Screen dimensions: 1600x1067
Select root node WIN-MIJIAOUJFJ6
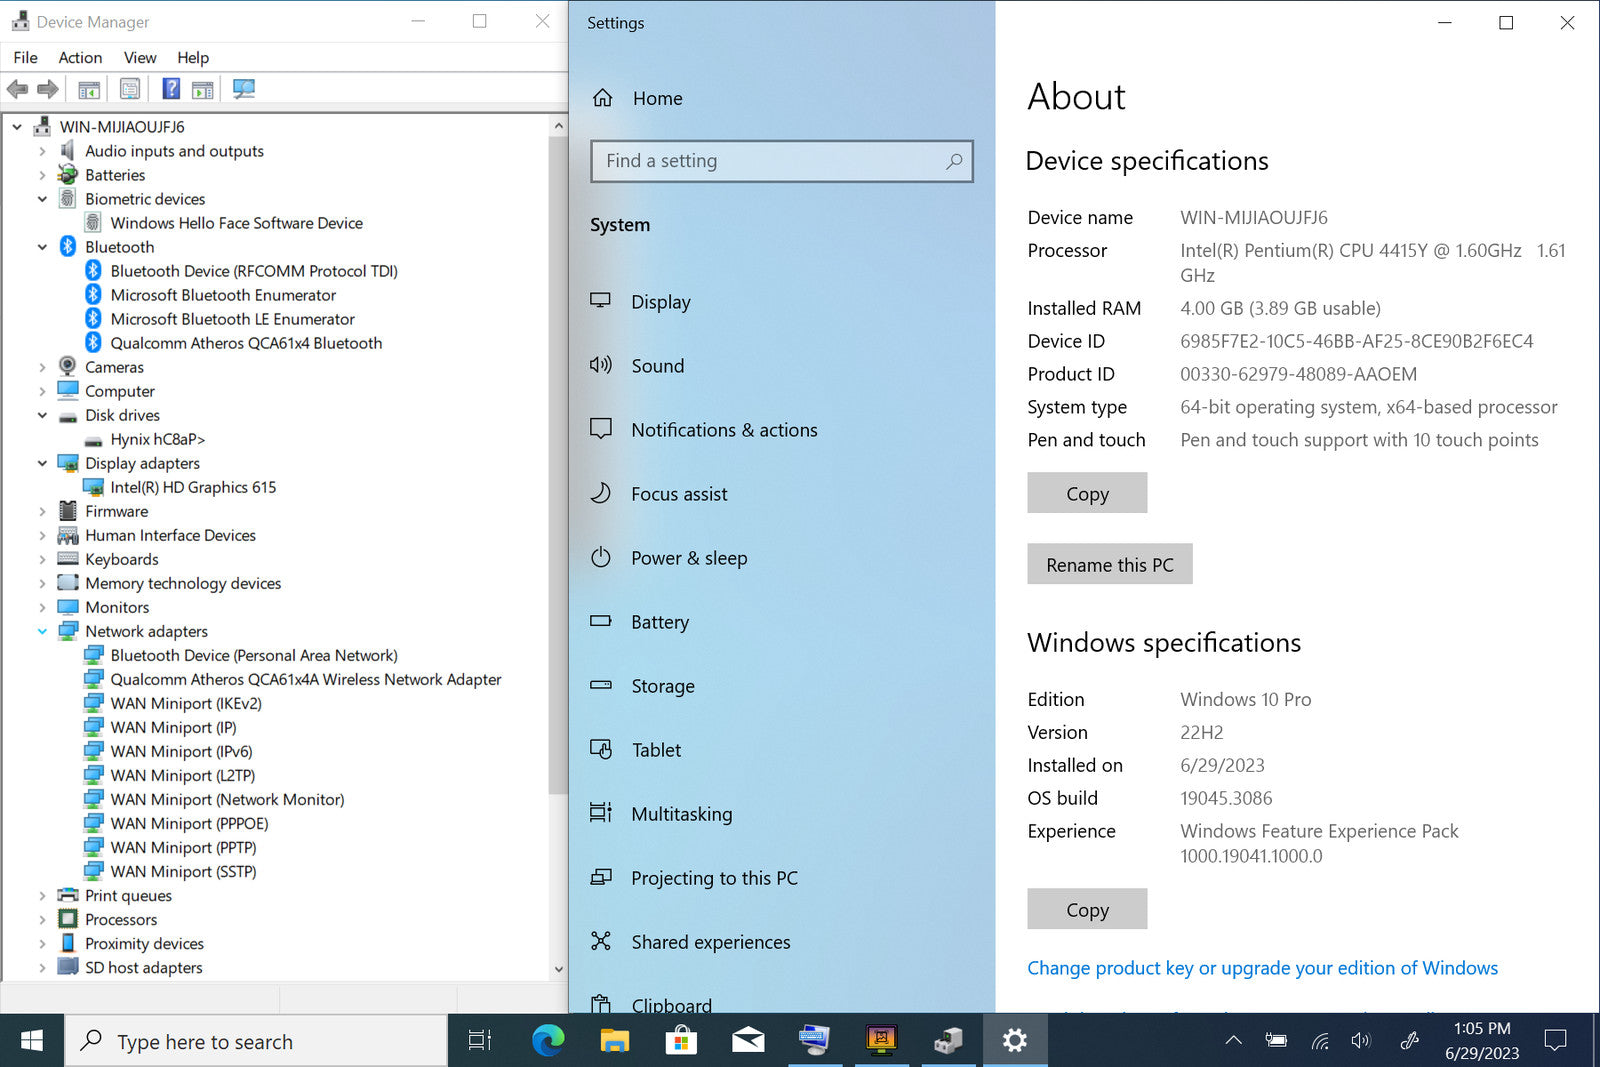[122, 127]
